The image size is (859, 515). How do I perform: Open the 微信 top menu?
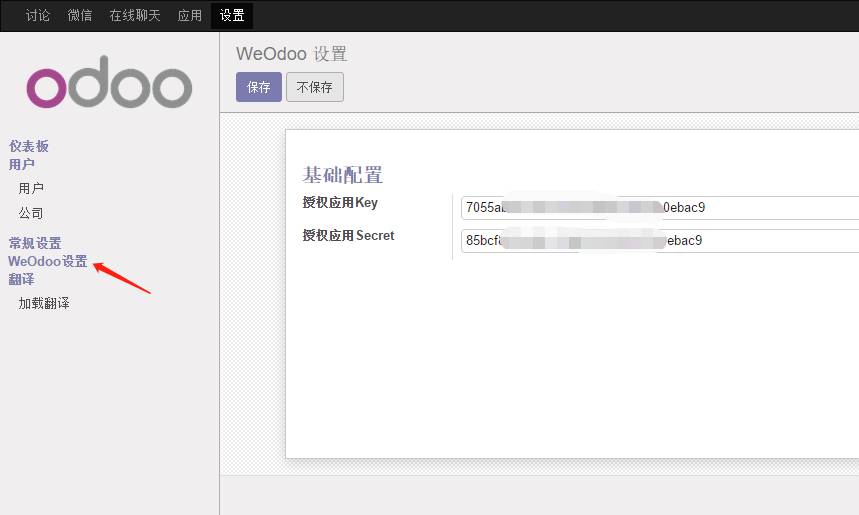[80, 15]
